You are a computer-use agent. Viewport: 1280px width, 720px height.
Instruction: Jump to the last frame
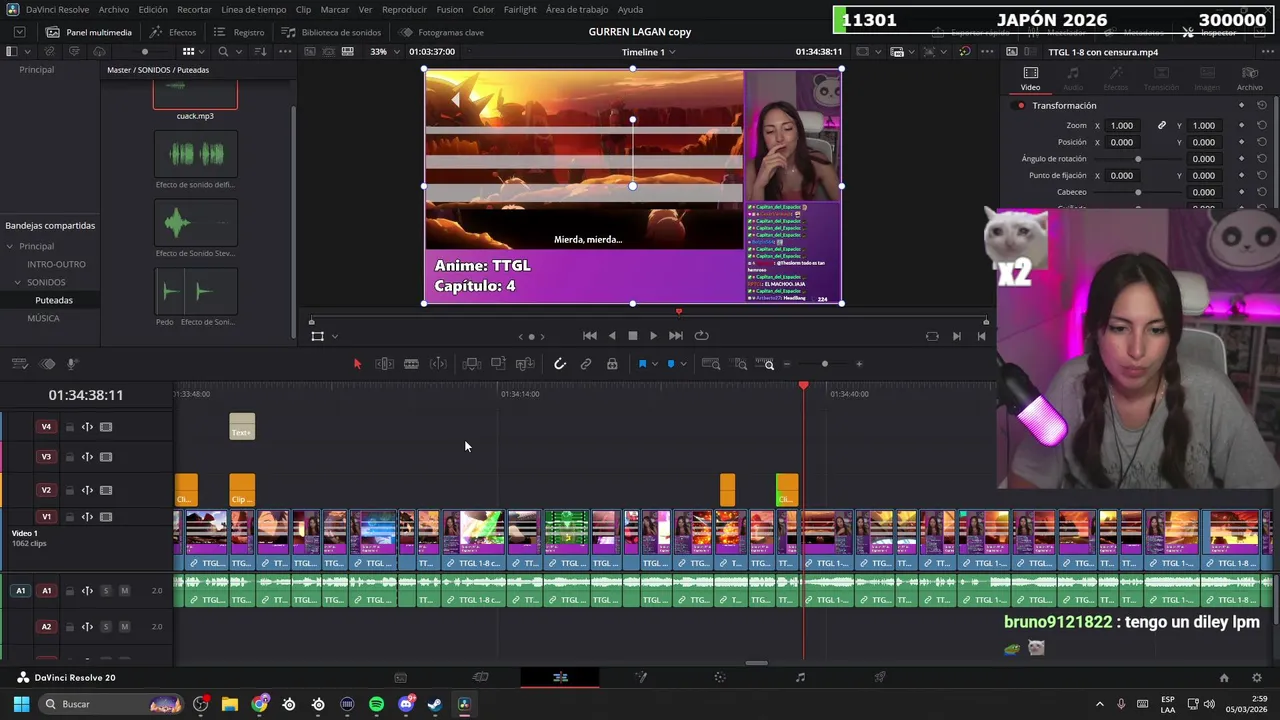(x=676, y=336)
